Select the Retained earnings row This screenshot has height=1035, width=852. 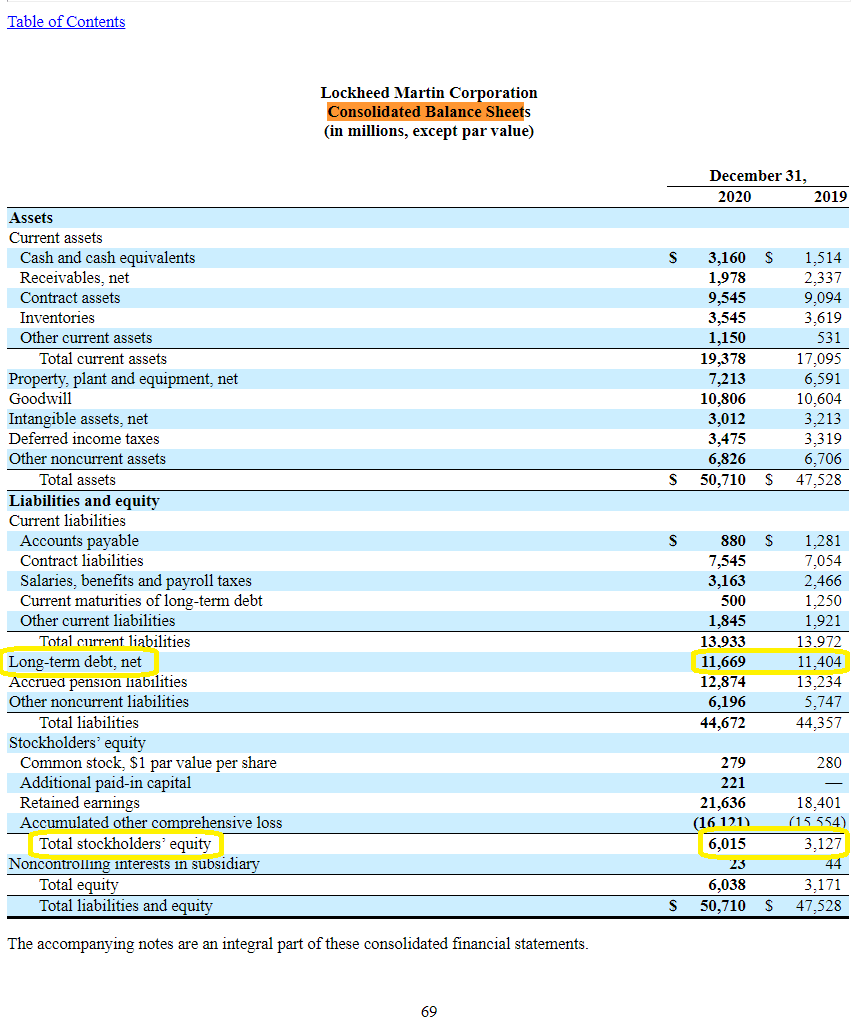point(80,802)
